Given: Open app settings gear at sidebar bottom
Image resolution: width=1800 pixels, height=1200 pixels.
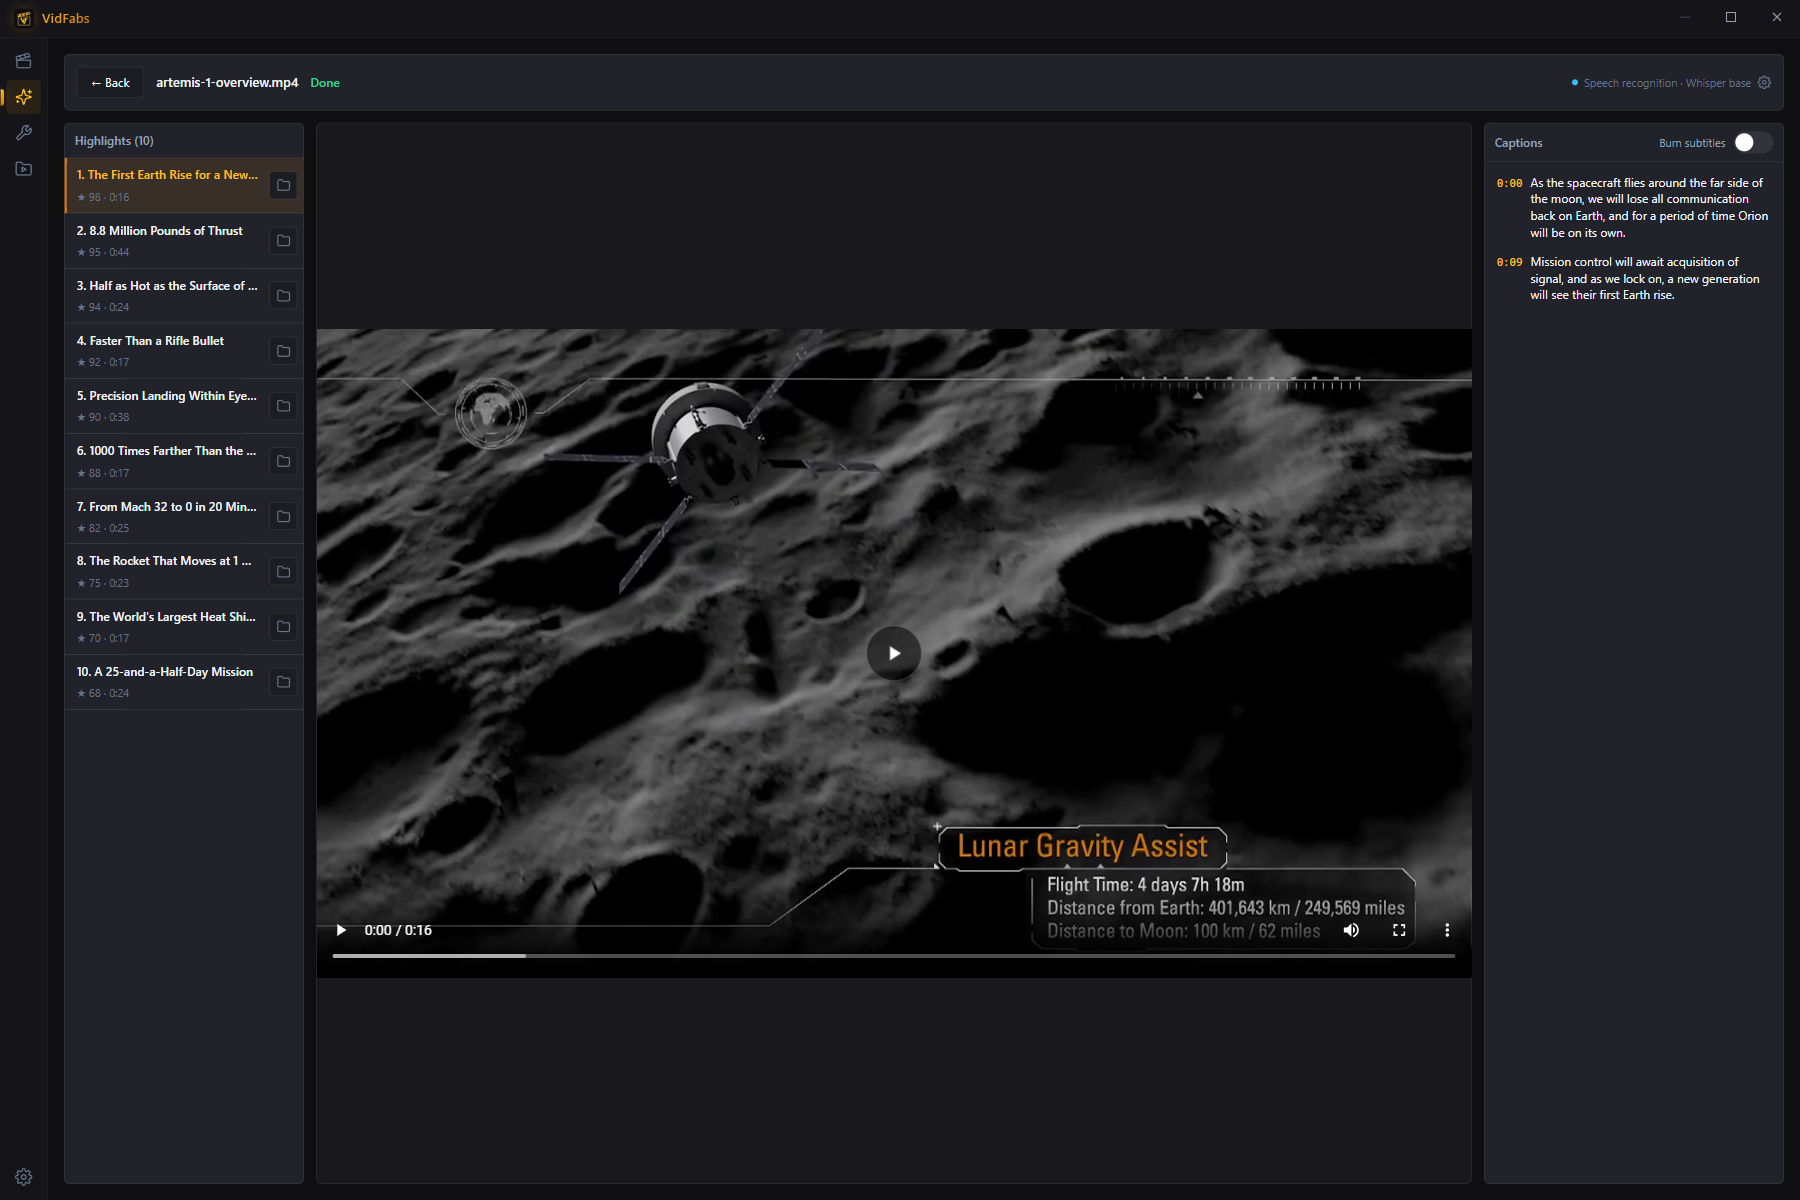Looking at the screenshot, I should coord(24,1177).
